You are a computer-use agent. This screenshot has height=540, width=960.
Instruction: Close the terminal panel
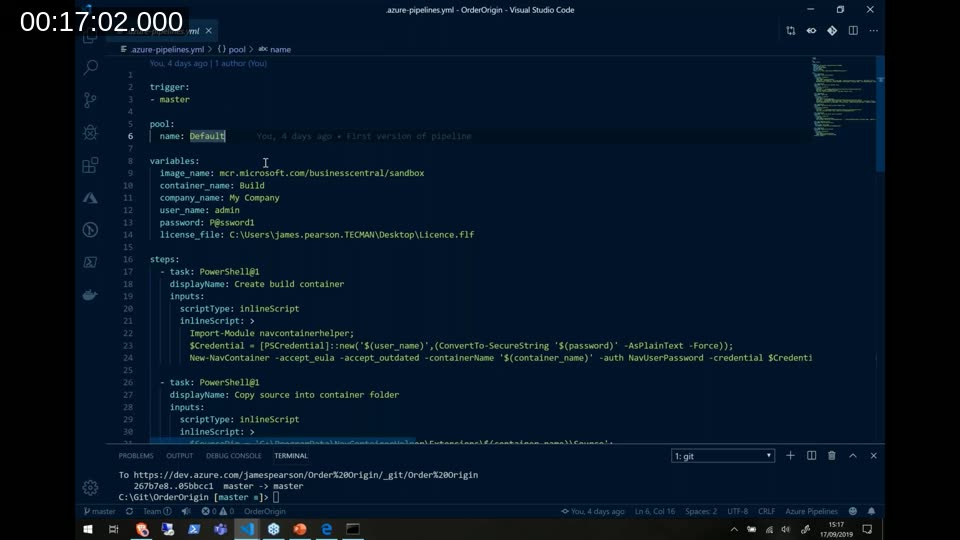874,456
